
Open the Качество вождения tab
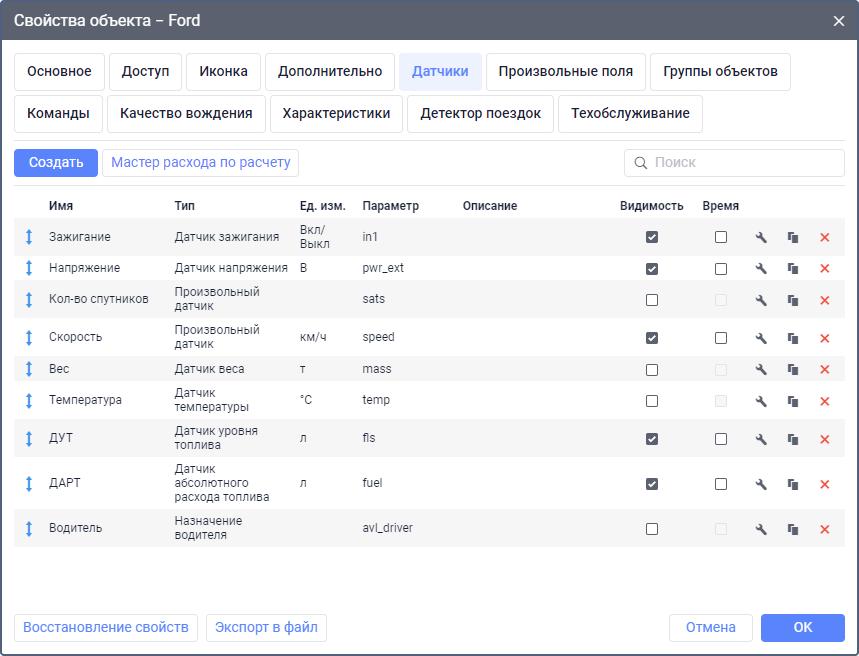click(186, 114)
